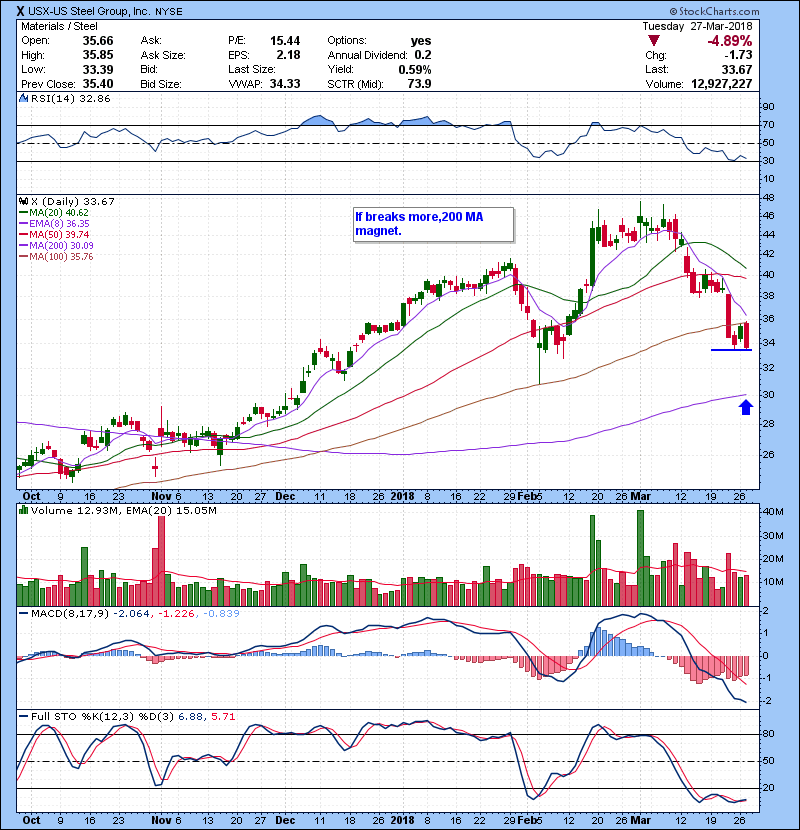Click the stochastic 20 level axis label
This screenshot has height=830, width=800.
coord(768,788)
